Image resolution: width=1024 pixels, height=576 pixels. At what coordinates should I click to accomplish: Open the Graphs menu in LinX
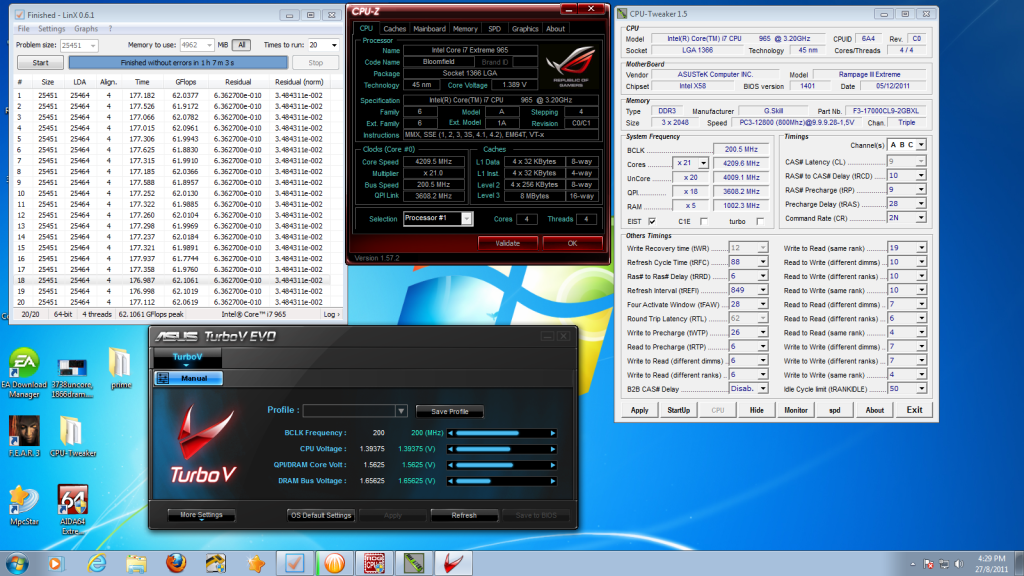(86, 29)
